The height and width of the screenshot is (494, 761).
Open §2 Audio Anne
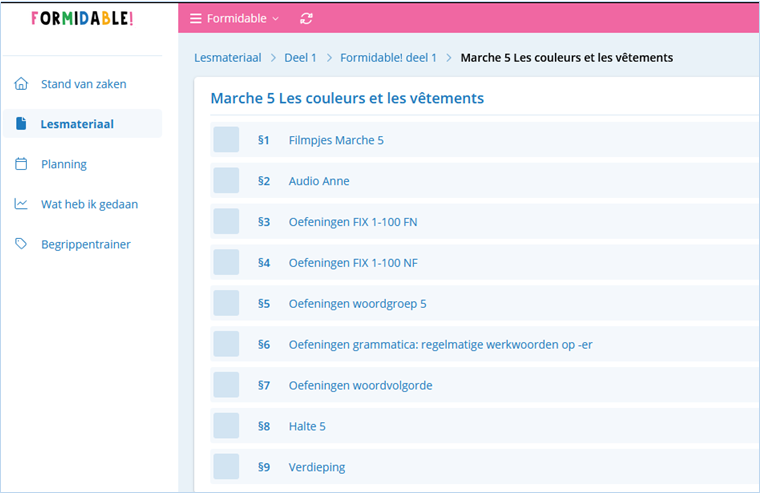(x=319, y=181)
